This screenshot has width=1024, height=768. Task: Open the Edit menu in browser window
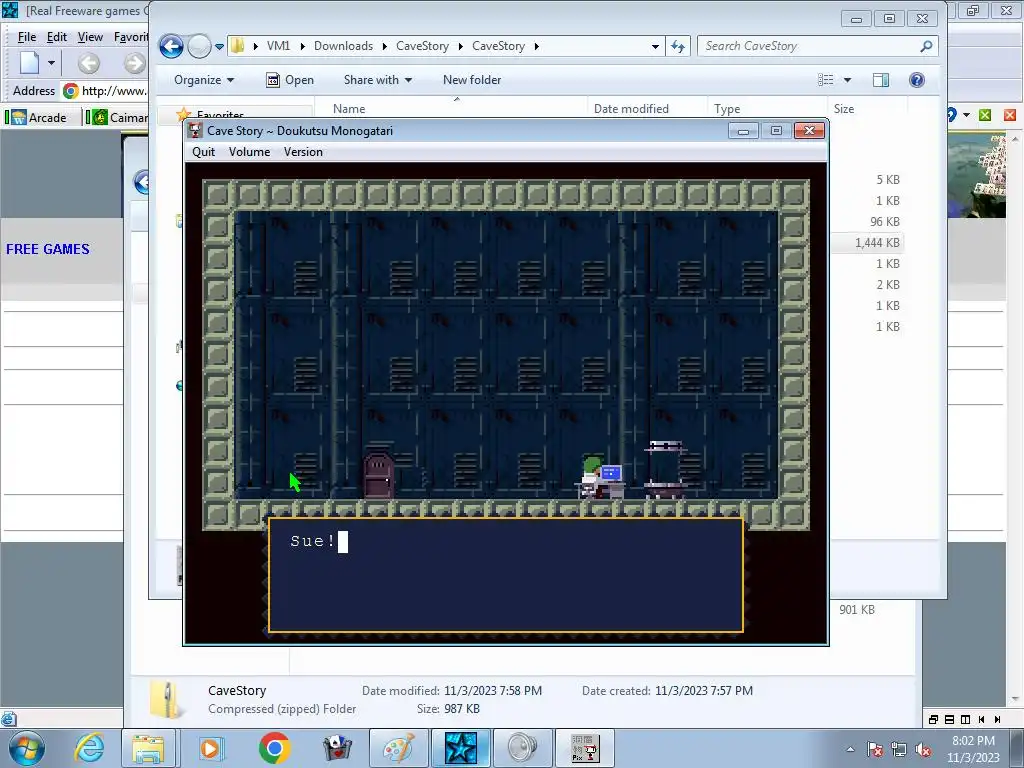point(57,37)
